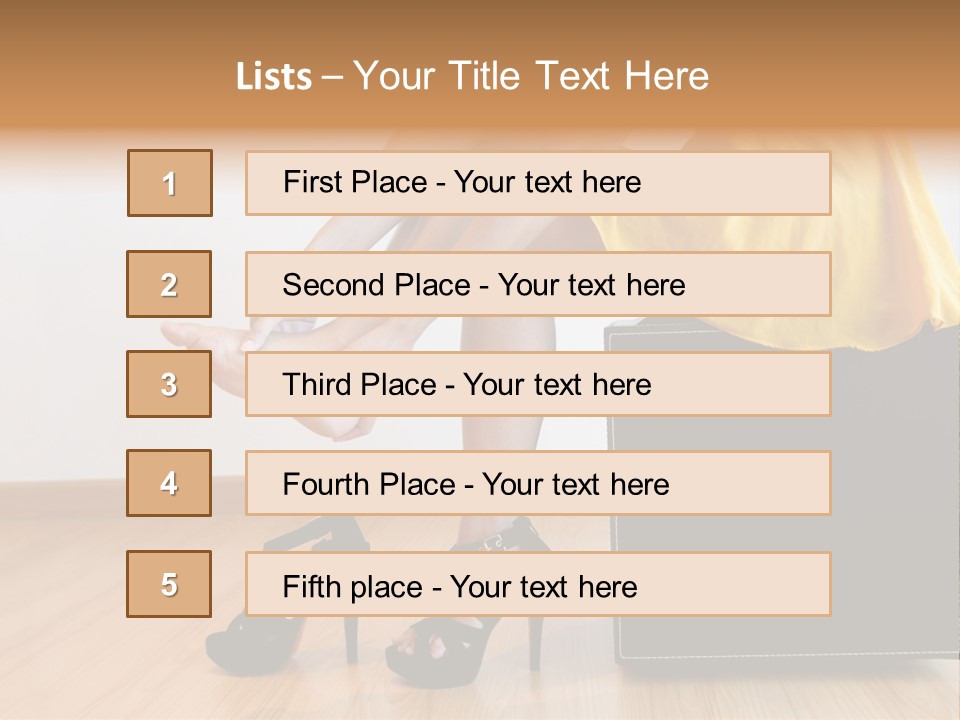The height and width of the screenshot is (720, 960).
Task: Select the Fifth place text bar
Action: [538, 583]
